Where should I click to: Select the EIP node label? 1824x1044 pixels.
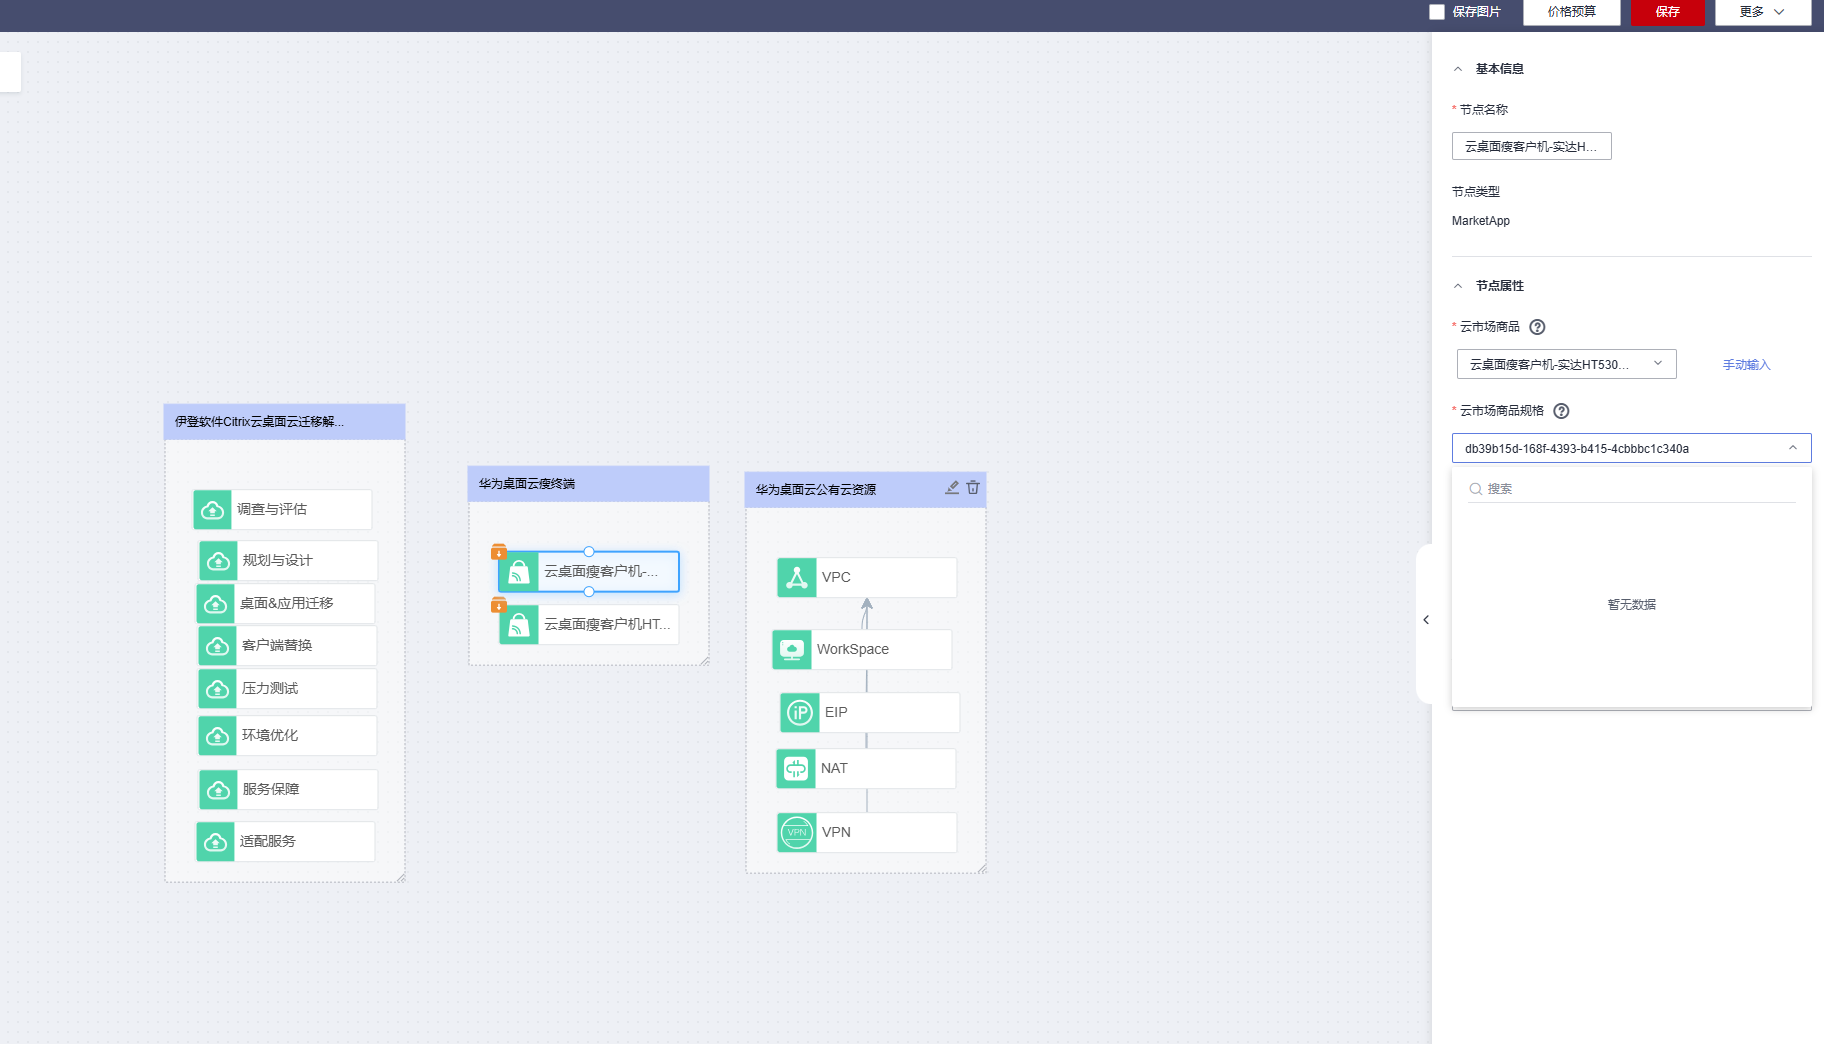[836, 713]
